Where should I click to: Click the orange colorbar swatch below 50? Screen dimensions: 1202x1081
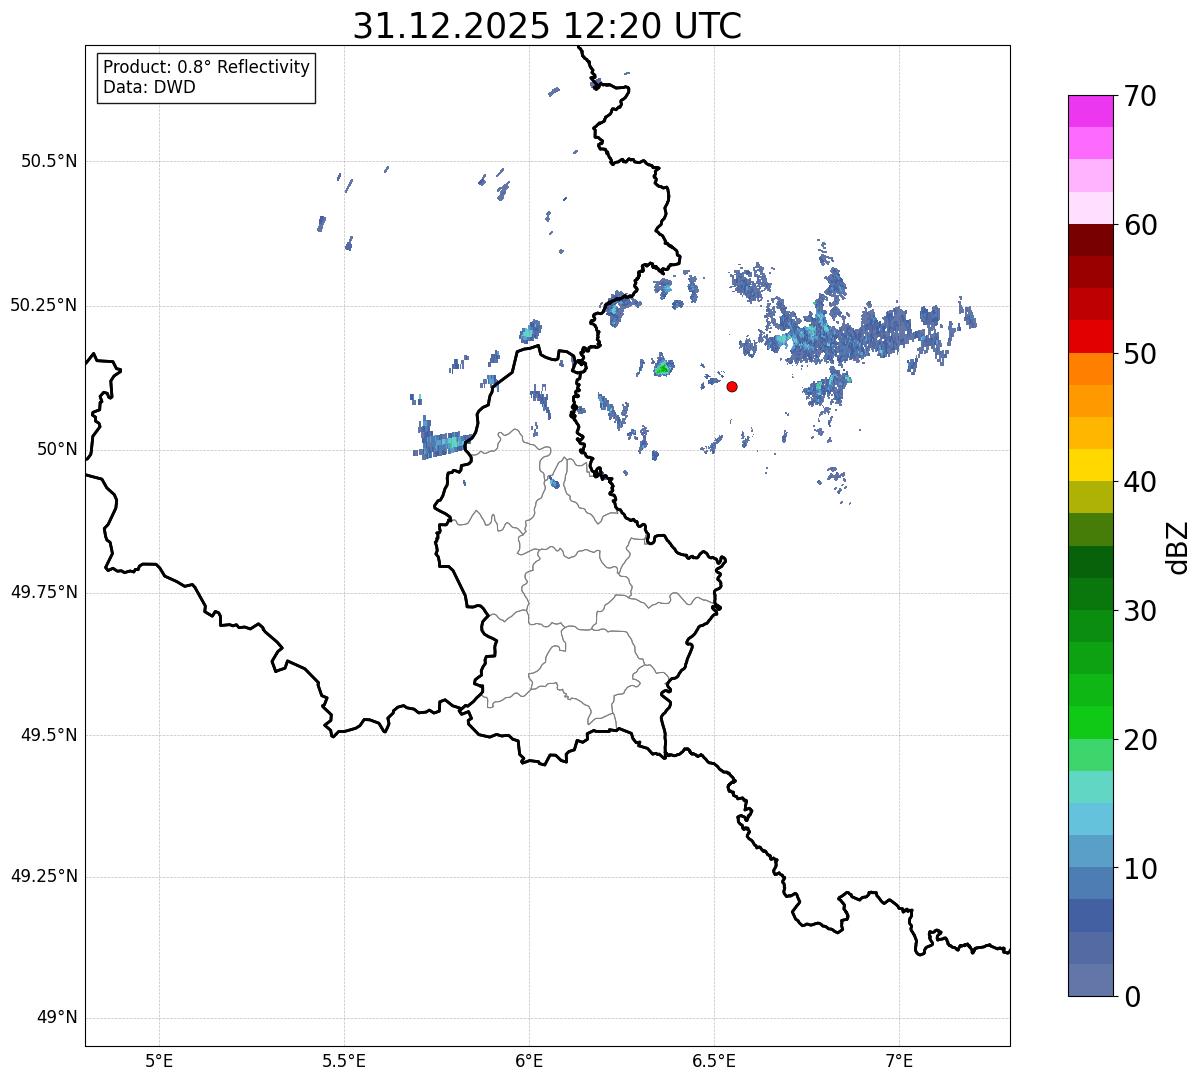point(1091,369)
